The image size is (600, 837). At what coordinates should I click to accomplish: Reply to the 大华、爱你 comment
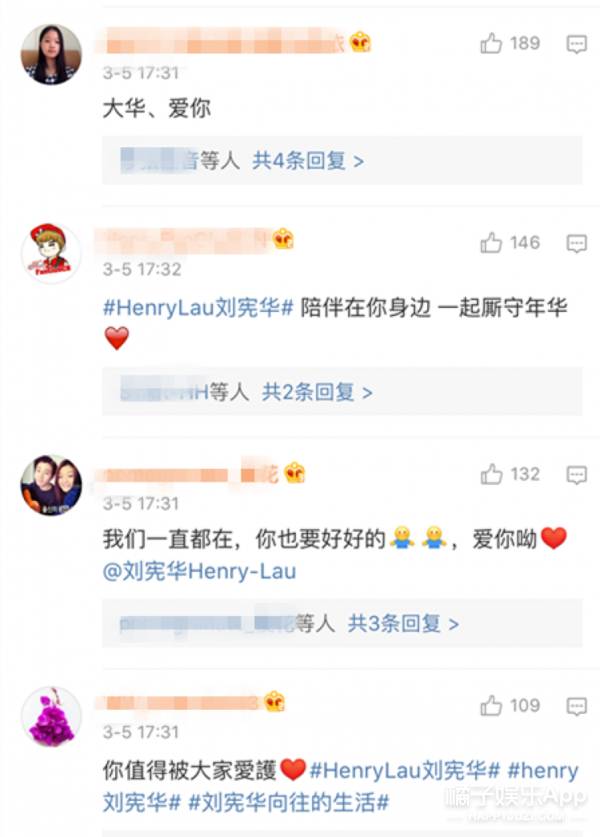coord(577,44)
